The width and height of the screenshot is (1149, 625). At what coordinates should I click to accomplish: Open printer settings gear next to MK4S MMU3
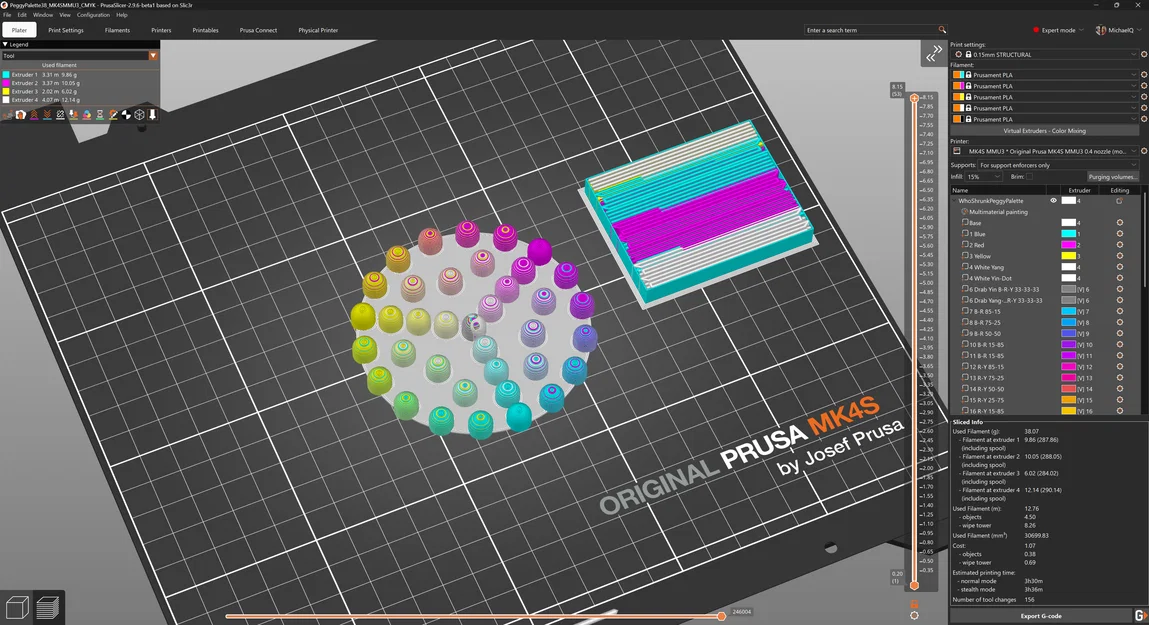pyautogui.click(x=1144, y=151)
